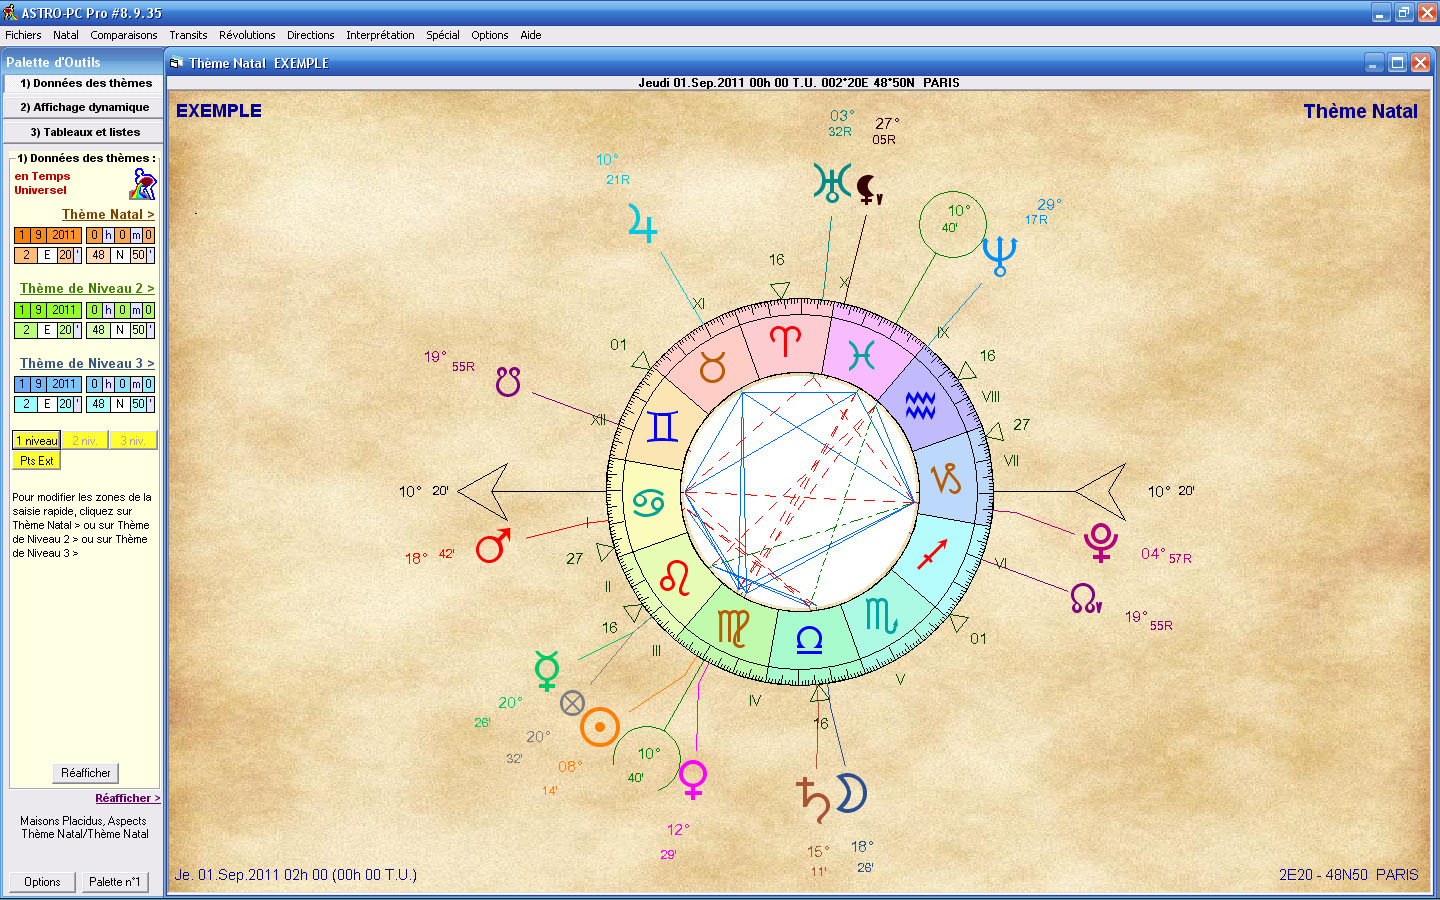Click the Black Moon Lilith glyph
Screen dimensions: 1440x900
pos(869,189)
